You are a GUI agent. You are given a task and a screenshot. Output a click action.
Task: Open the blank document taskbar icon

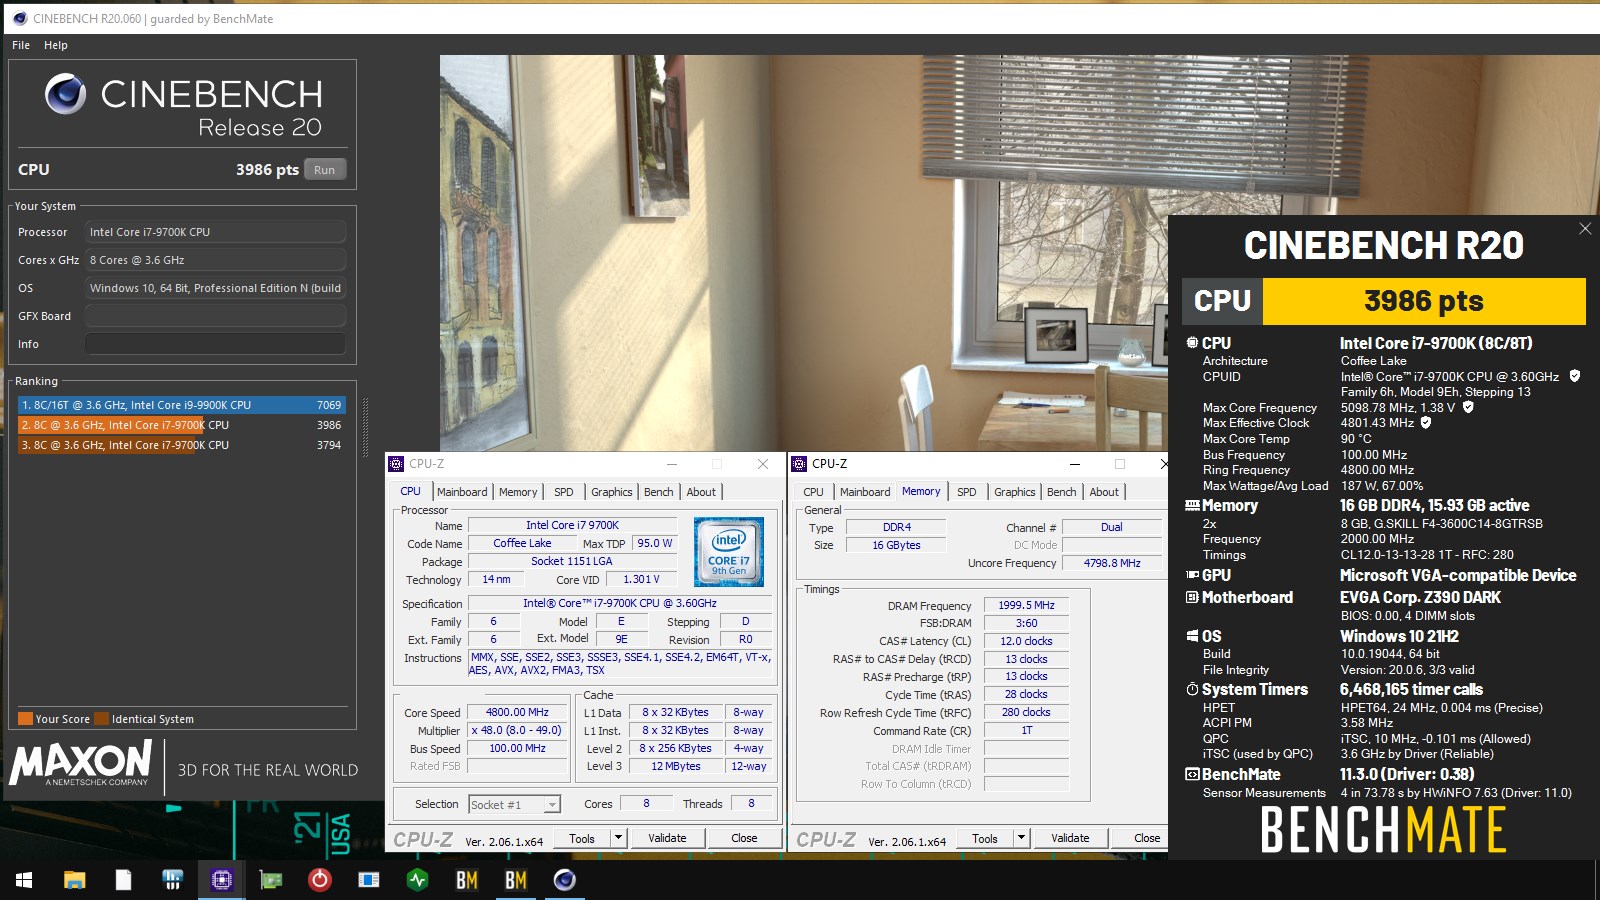click(123, 880)
